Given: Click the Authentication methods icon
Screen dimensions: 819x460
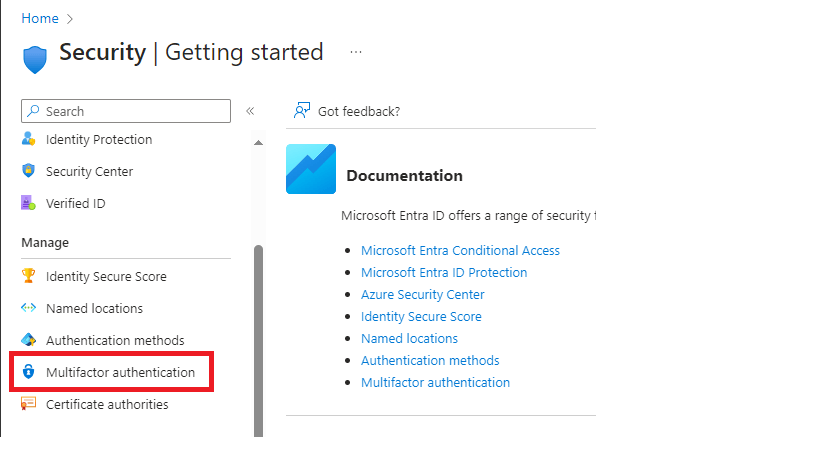Looking at the screenshot, I should pos(28,341).
